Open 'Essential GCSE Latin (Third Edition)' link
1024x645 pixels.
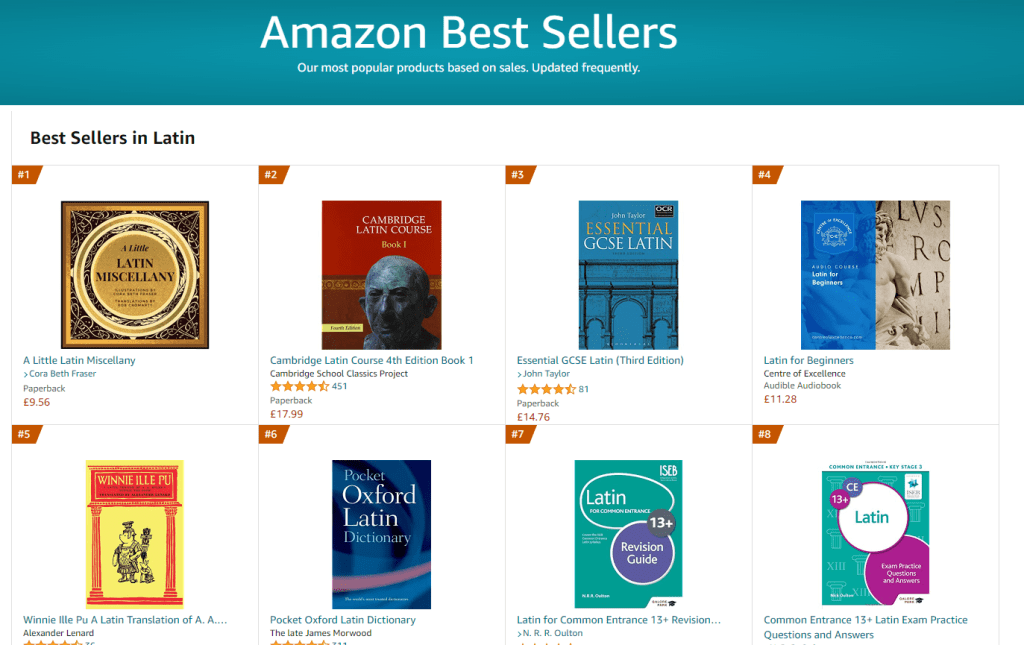point(600,360)
